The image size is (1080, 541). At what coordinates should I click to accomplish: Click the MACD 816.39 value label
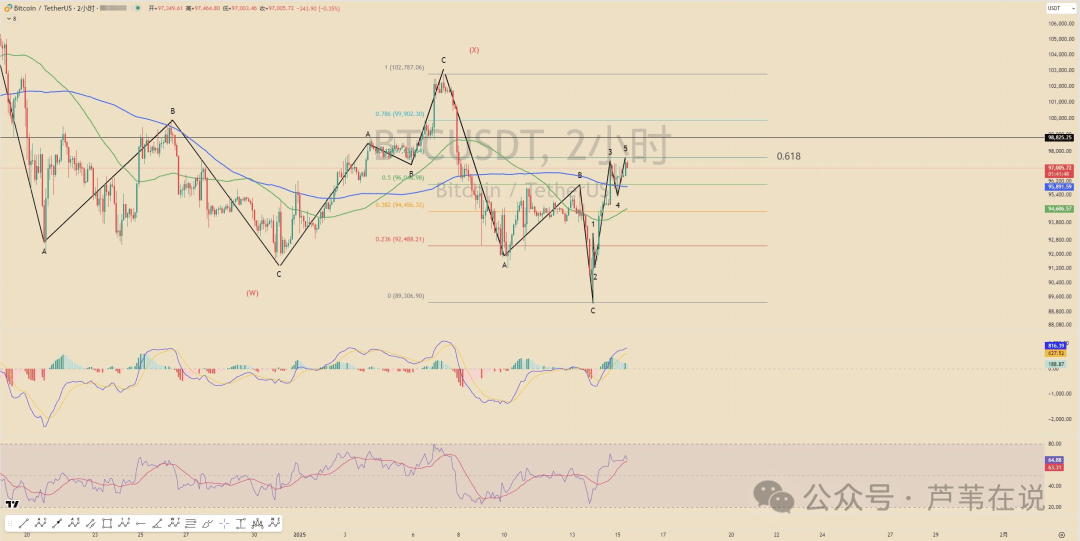(1056, 345)
